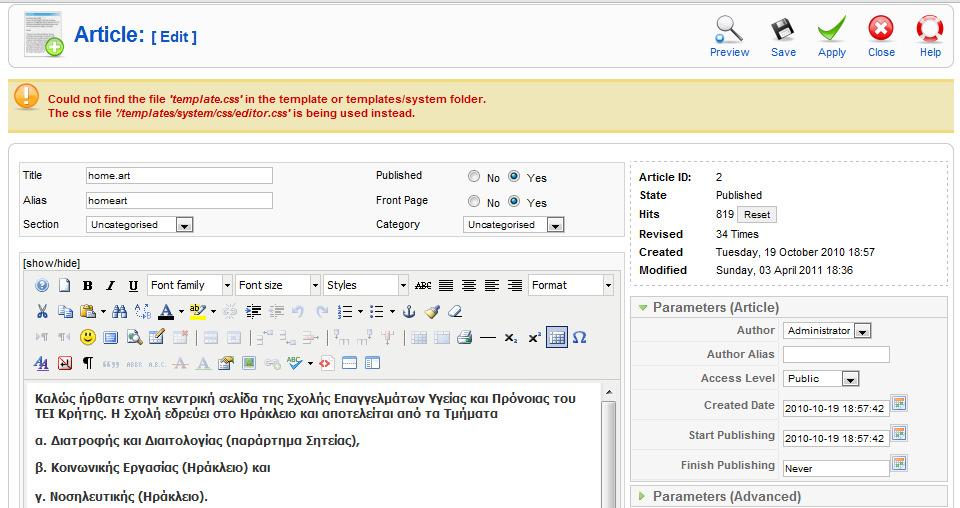Open the Access Level dropdown
Viewport: 960px width, 508px height.
(x=821, y=379)
